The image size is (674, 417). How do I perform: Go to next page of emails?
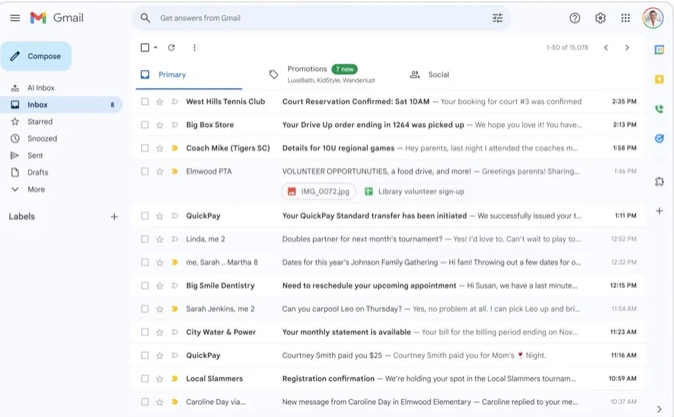tap(627, 48)
